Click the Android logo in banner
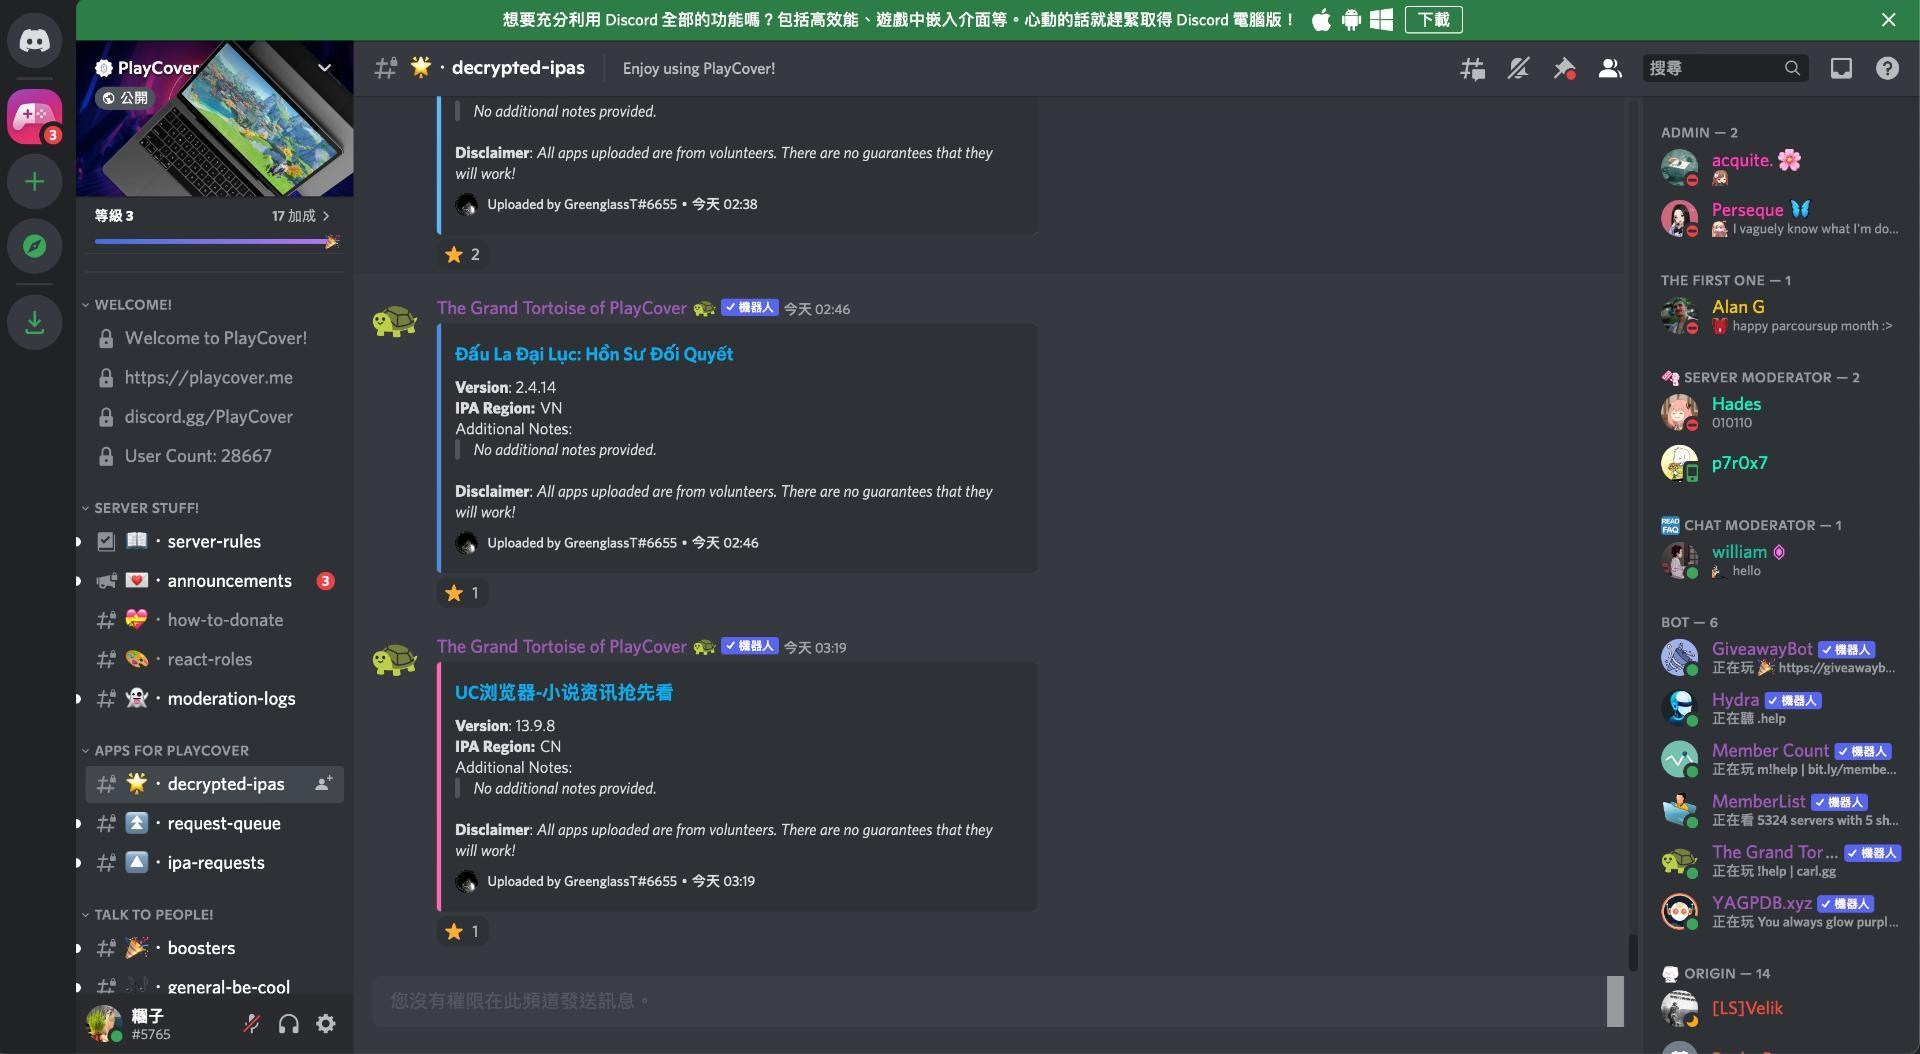 pyautogui.click(x=1351, y=19)
